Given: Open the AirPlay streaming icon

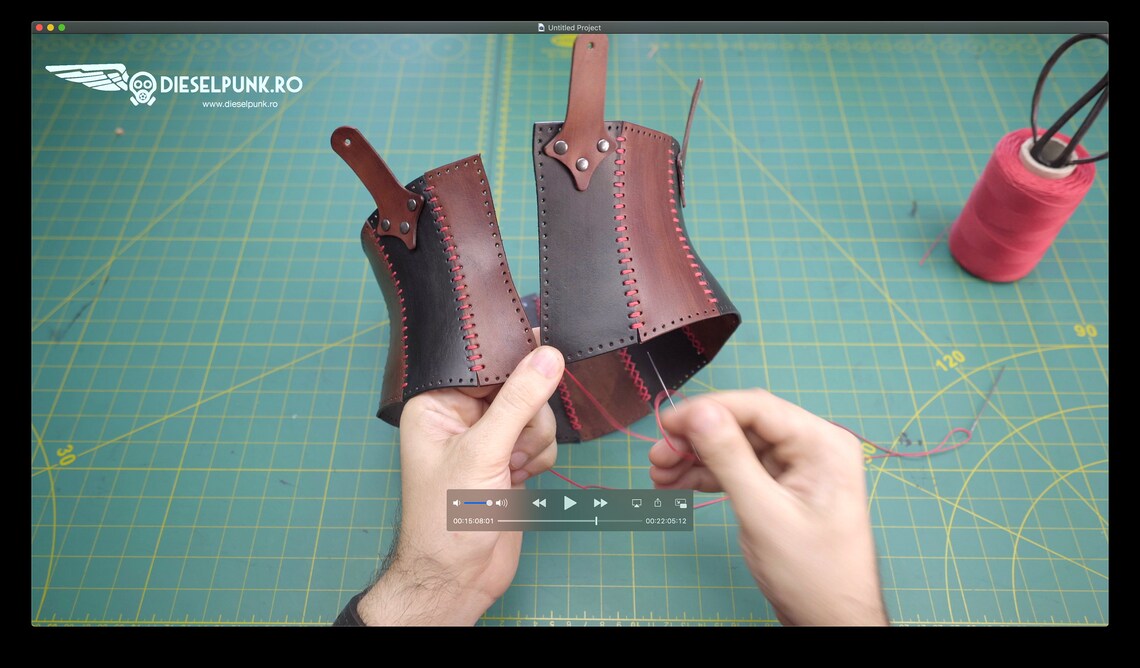Looking at the screenshot, I should tap(636, 503).
